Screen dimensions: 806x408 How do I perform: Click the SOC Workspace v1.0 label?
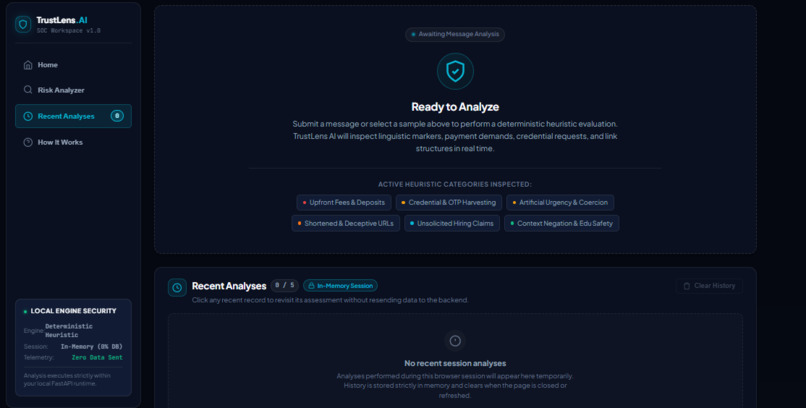[68, 31]
